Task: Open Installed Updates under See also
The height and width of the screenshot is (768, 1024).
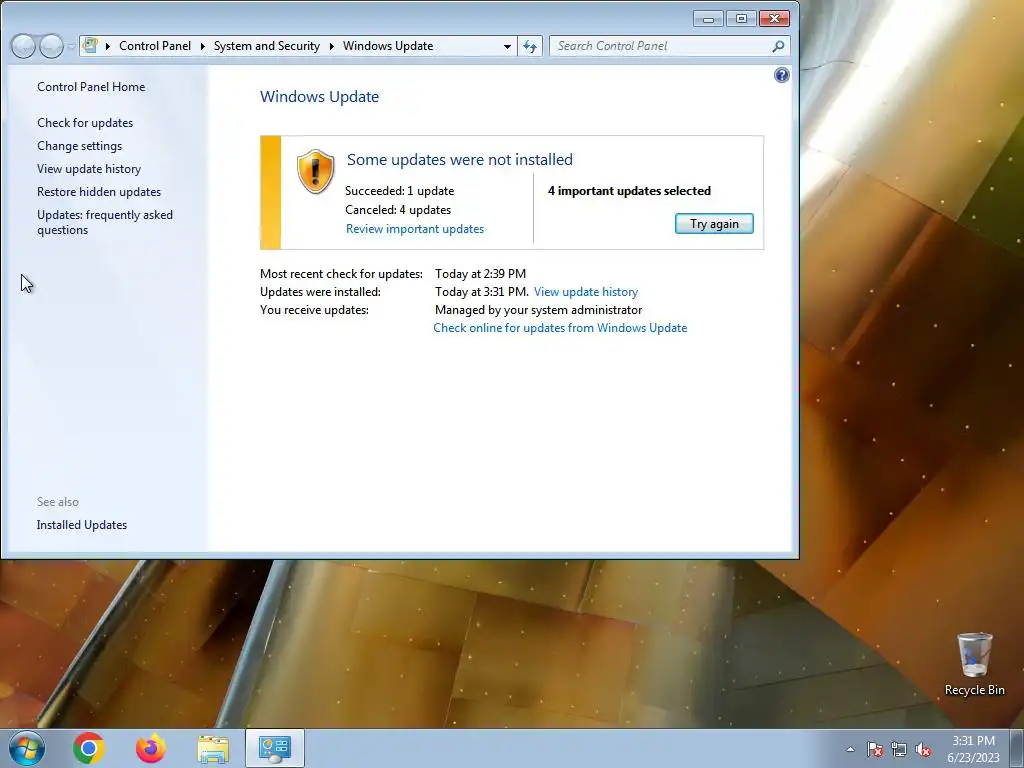Action: 82,525
